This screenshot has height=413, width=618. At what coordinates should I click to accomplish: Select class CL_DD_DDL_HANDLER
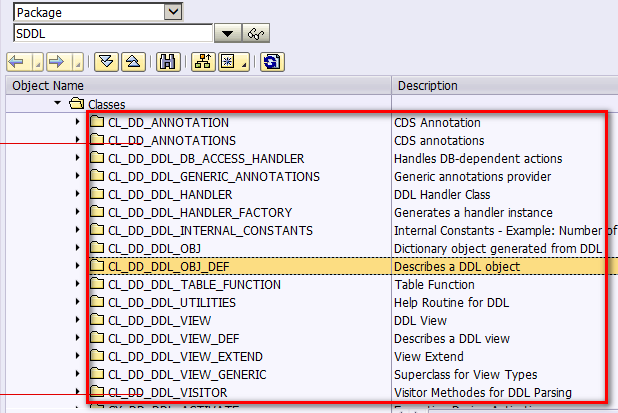pos(170,195)
